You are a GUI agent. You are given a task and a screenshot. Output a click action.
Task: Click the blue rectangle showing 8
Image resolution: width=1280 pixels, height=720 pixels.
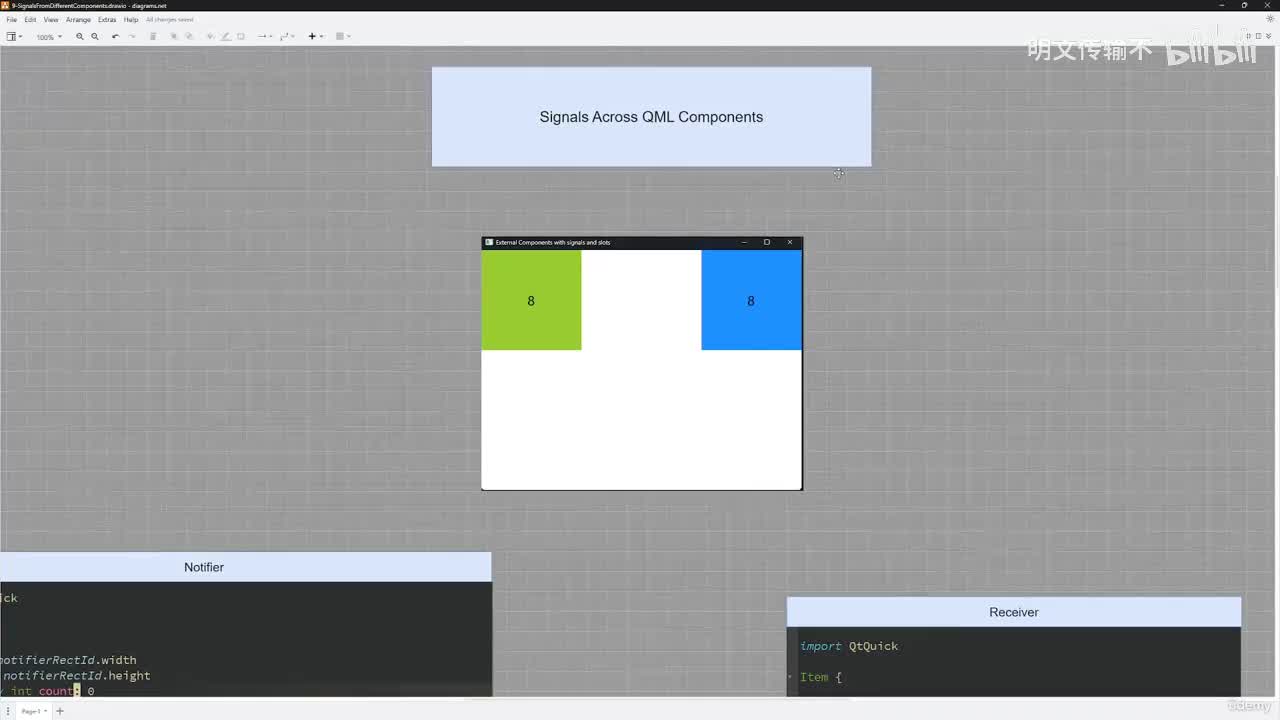751,300
